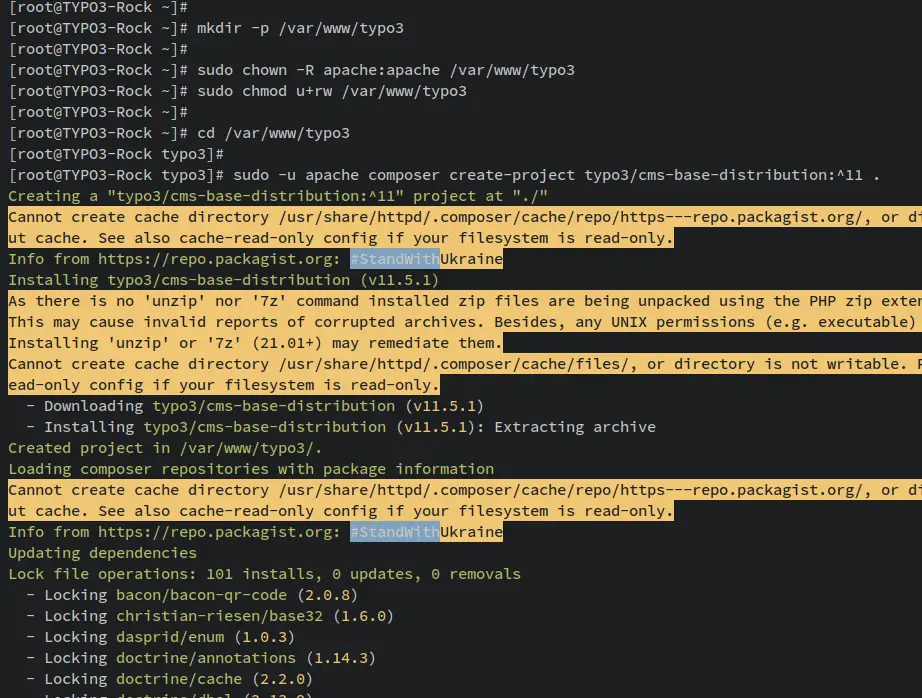Click the 'Lock file operations: 101 installs' line
The image size is (922, 698).
264,574
